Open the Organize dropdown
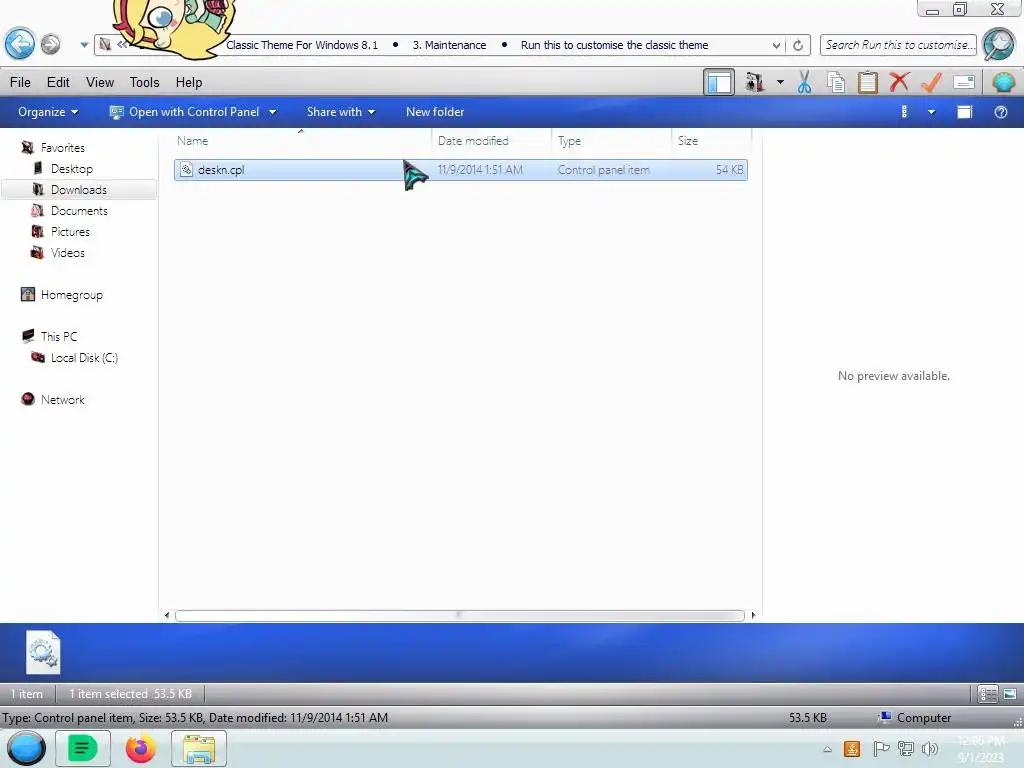This screenshot has height=768, width=1024. (x=48, y=112)
